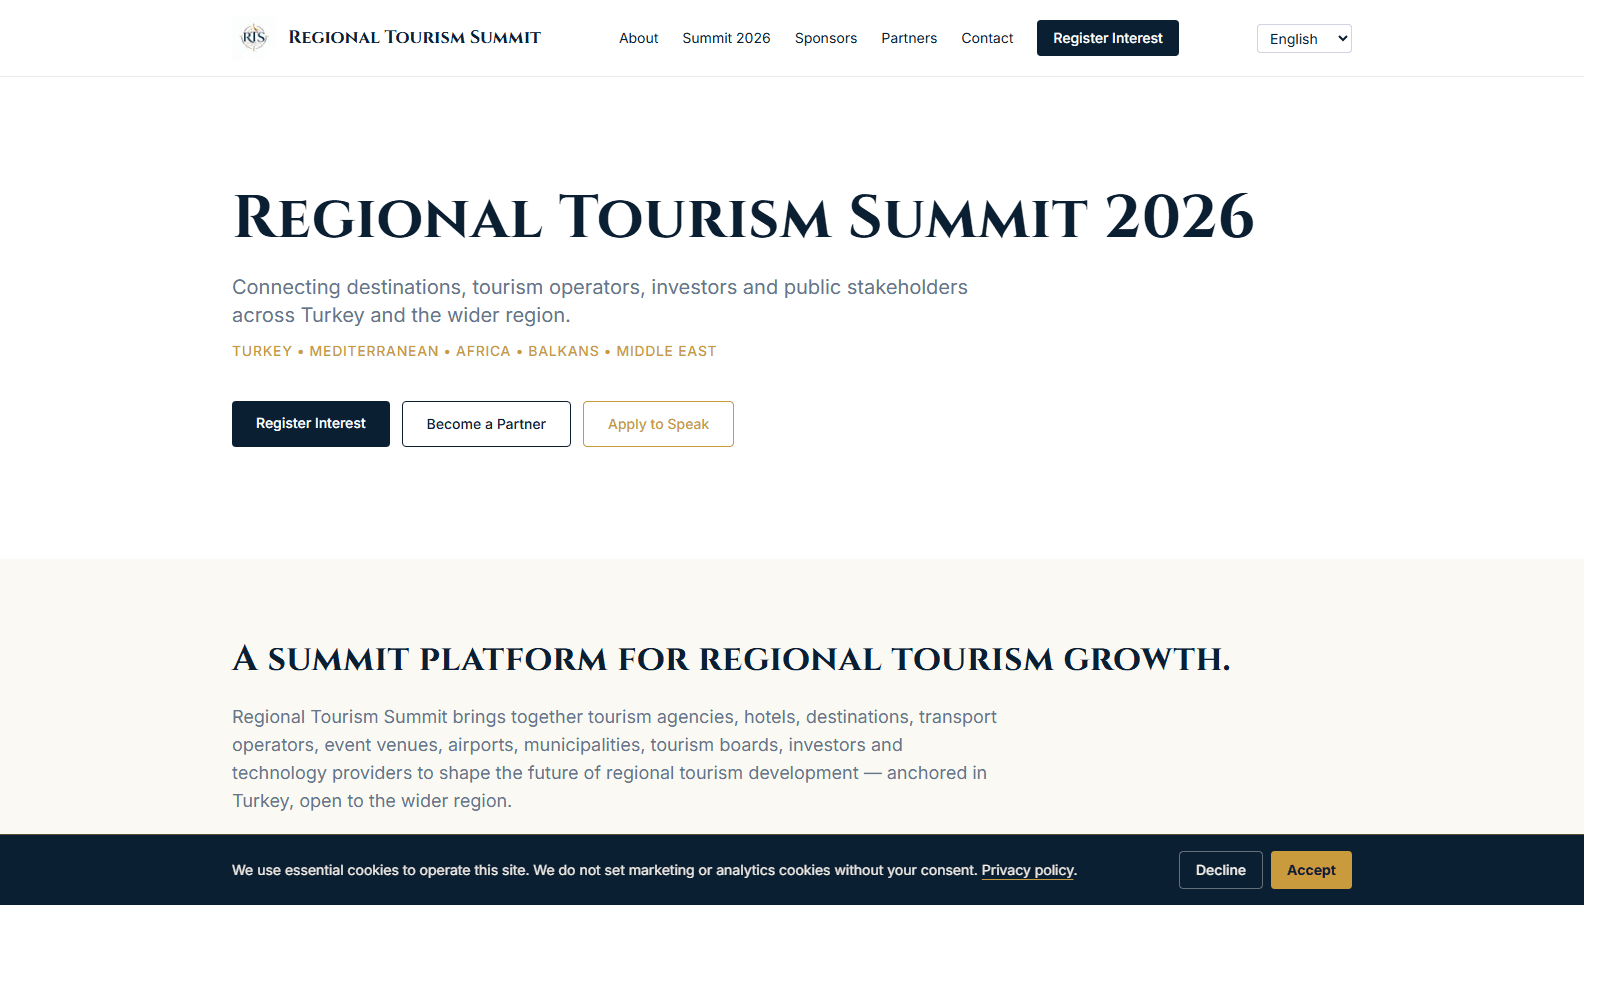Select the BALKANS region tag

click(564, 351)
